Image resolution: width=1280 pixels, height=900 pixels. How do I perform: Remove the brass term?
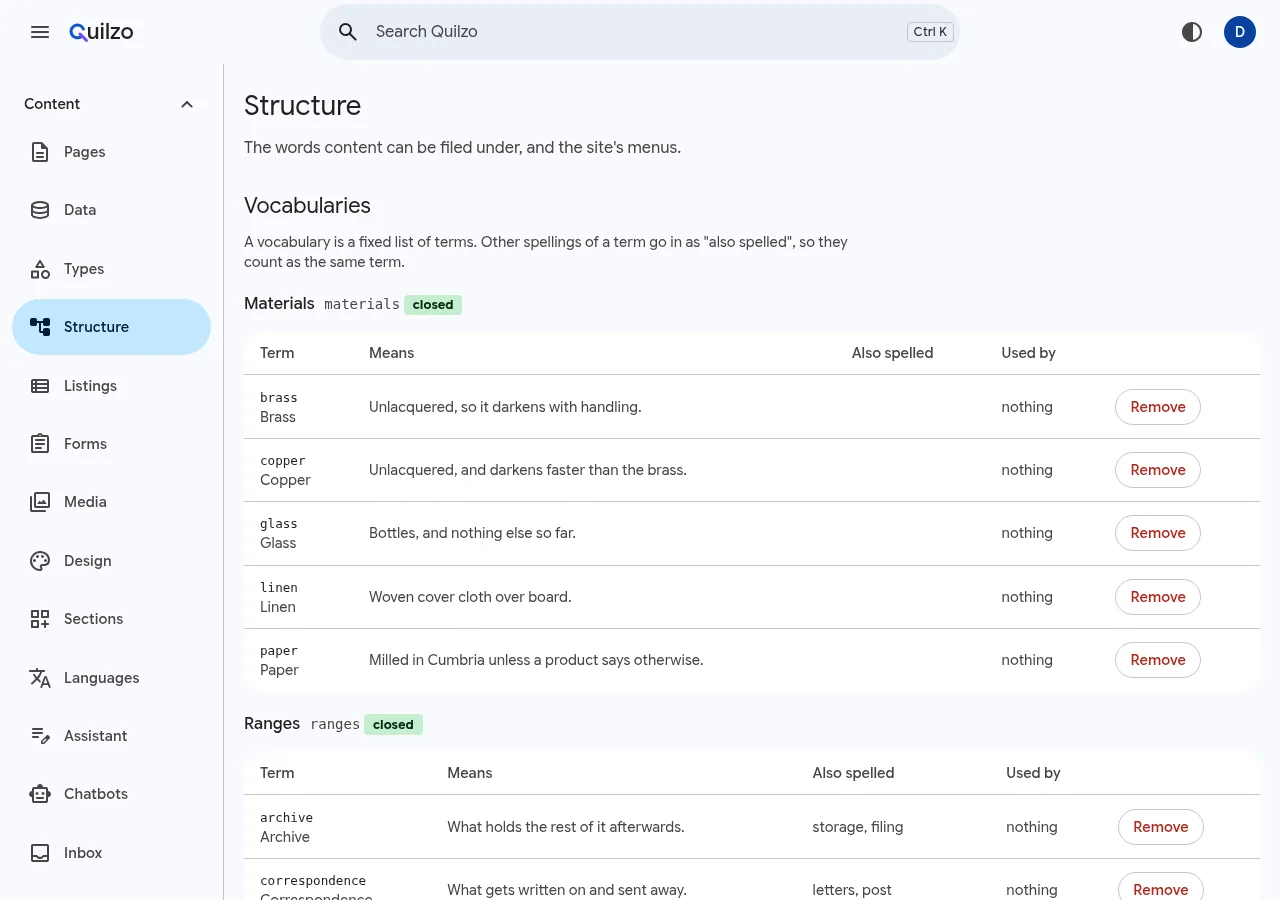pos(1158,407)
